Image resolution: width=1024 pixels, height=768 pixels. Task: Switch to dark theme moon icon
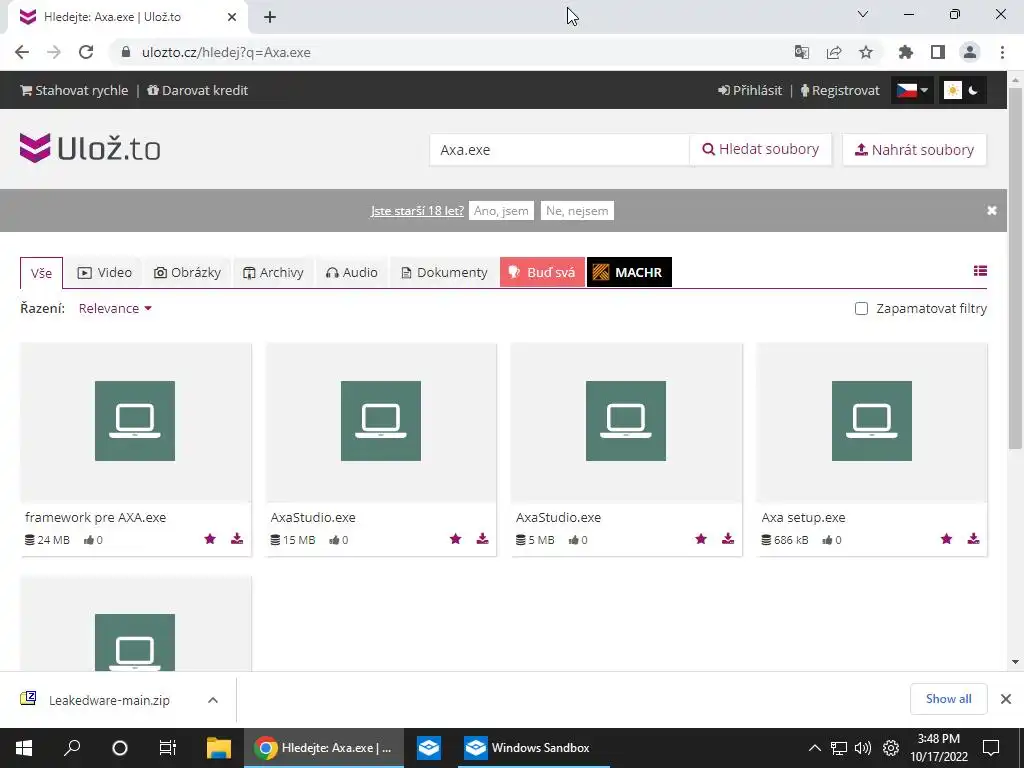click(973, 90)
